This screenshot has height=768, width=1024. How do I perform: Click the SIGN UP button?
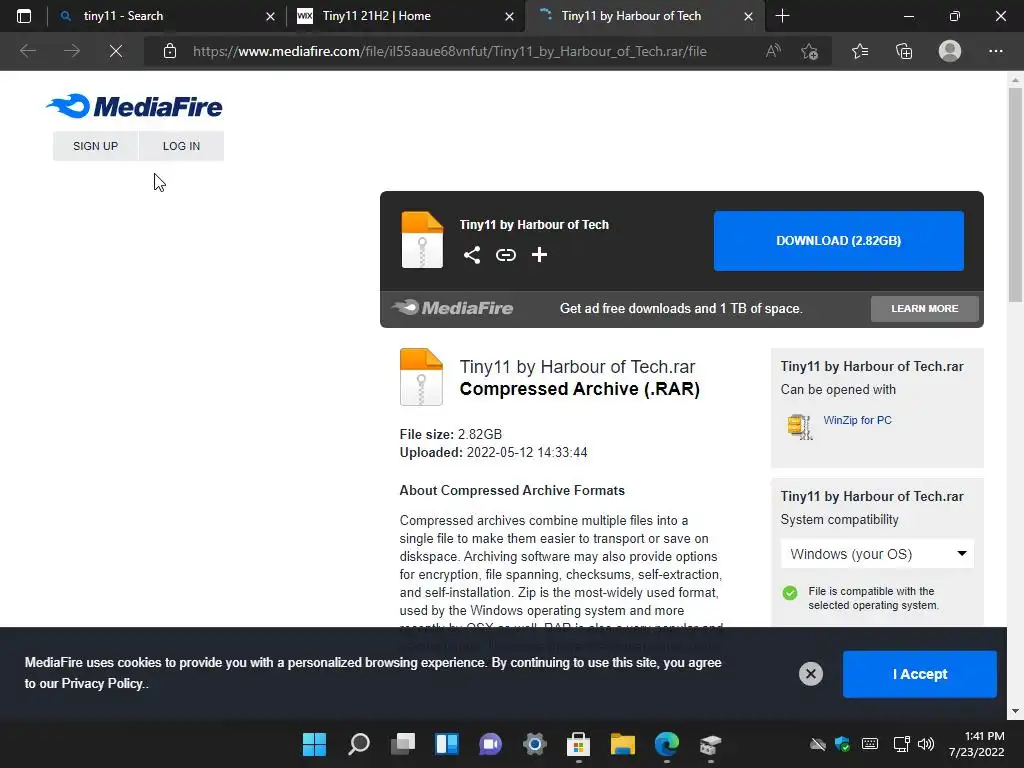95,146
